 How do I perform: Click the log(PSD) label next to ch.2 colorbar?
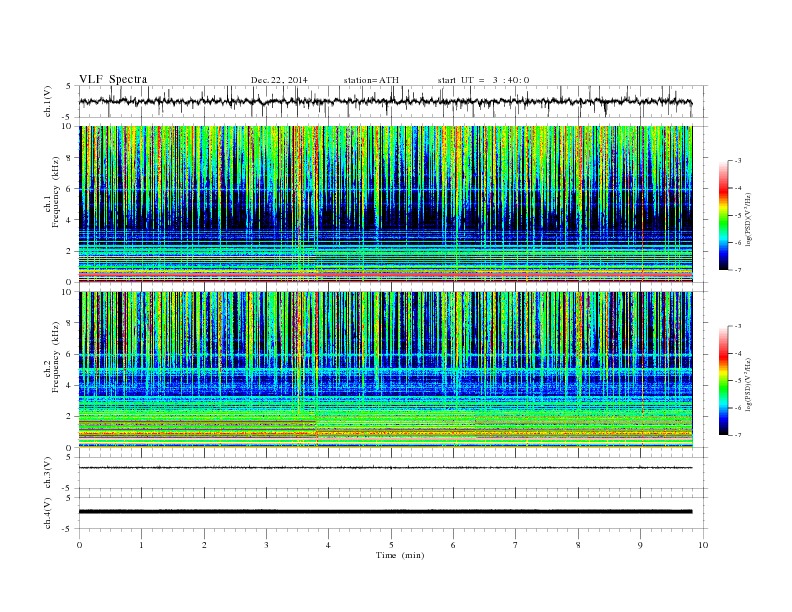pos(749,384)
